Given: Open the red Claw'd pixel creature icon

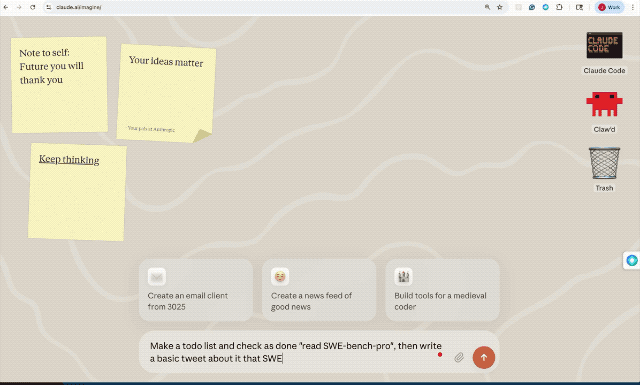Looking at the screenshot, I should click(x=604, y=104).
